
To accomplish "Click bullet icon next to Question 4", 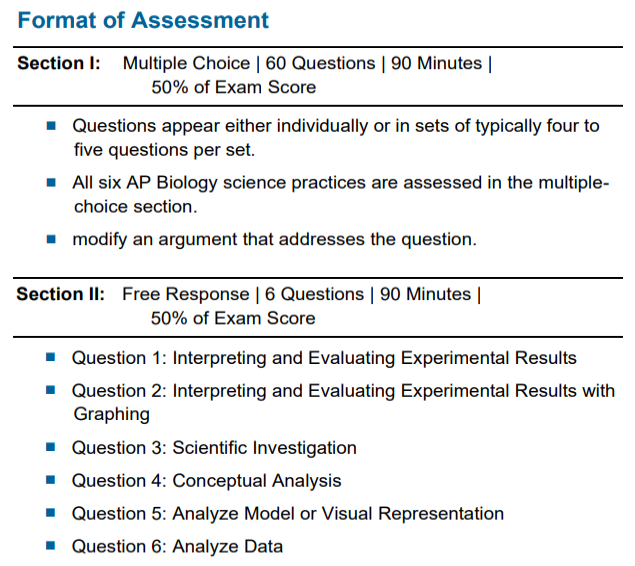I will pos(51,480).
